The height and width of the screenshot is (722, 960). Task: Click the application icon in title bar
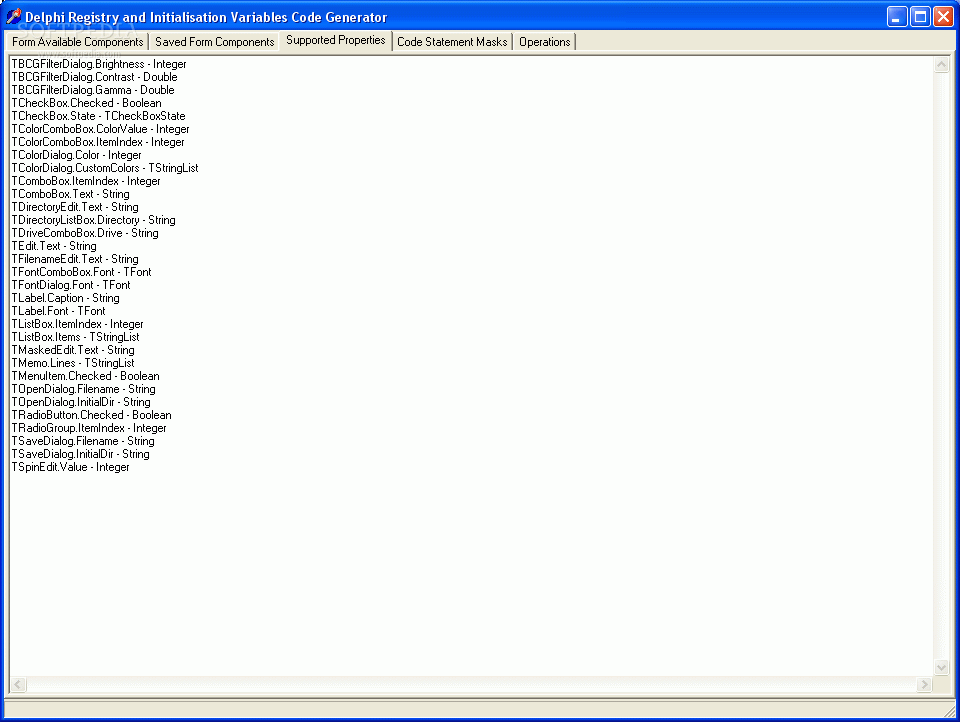click(x=13, y=17)
